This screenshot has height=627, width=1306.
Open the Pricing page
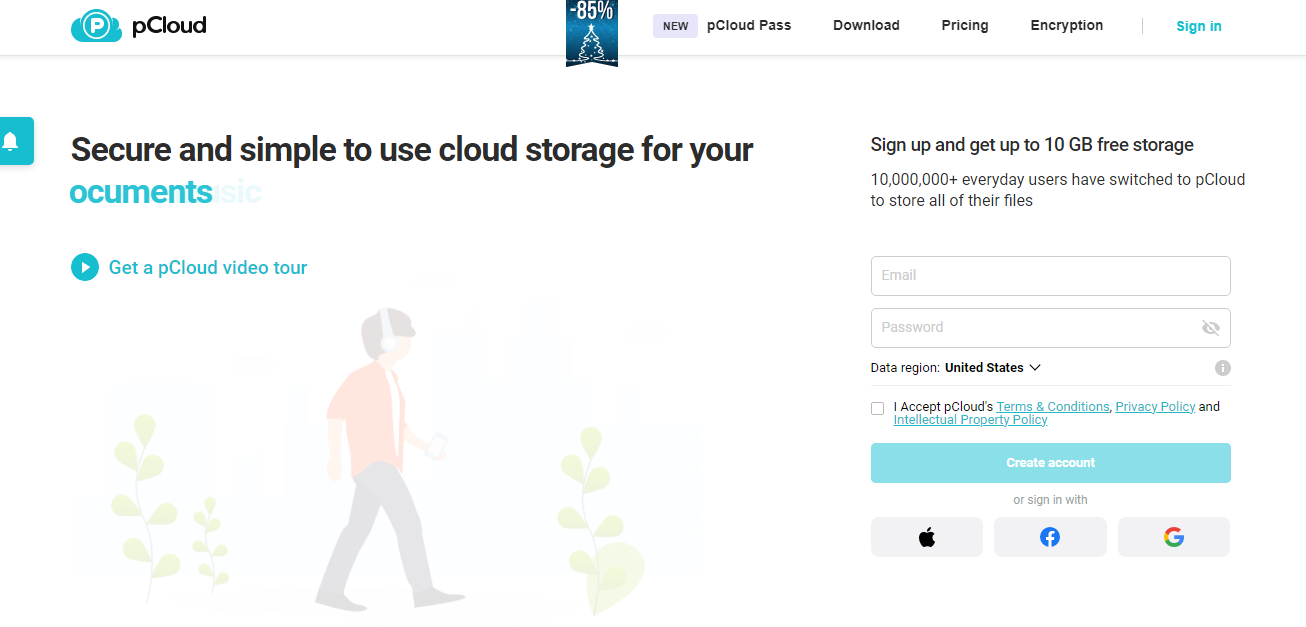coord(964,26)
